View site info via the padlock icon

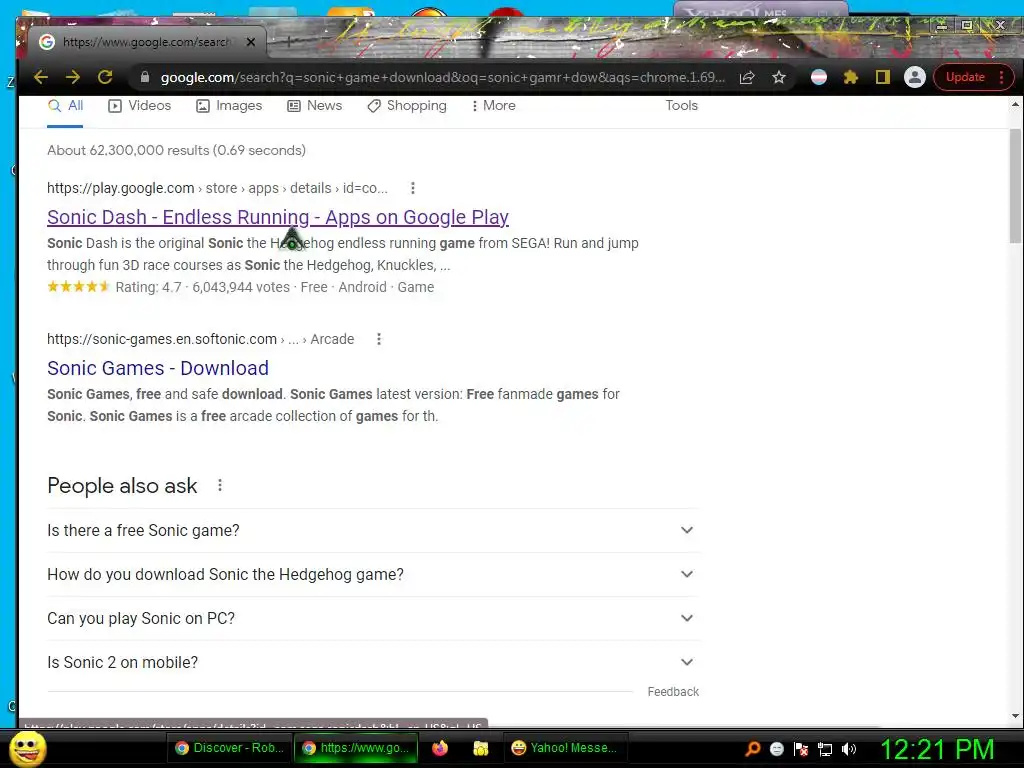(145, 77)
